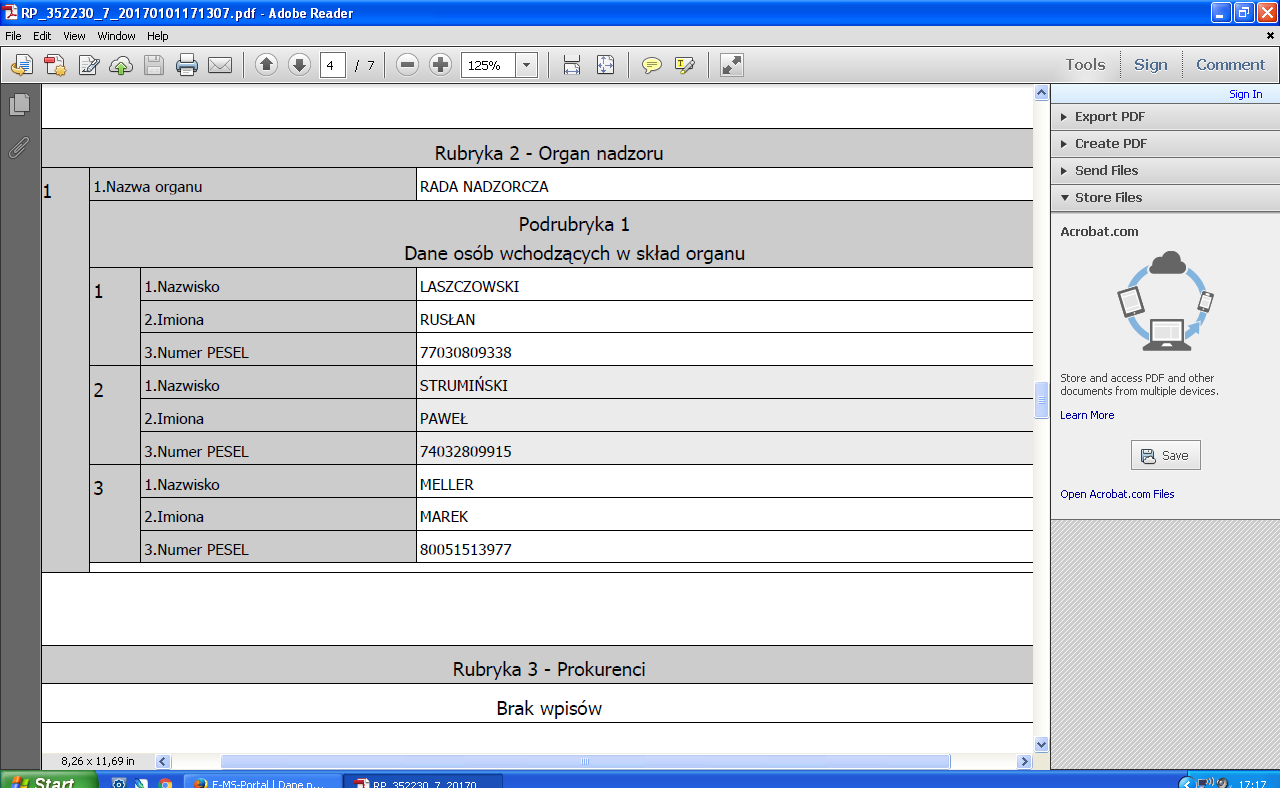Expand the Export PDF section
Screen dimensions: 1287x788
coord(1109,117)
